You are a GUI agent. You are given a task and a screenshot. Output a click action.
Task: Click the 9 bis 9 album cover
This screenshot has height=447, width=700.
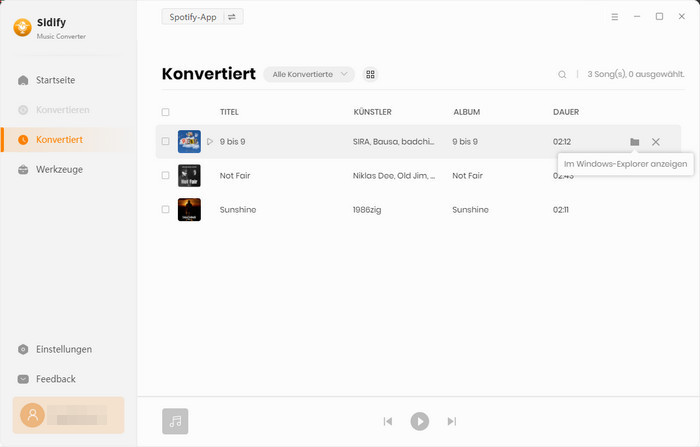pos(189,142)
